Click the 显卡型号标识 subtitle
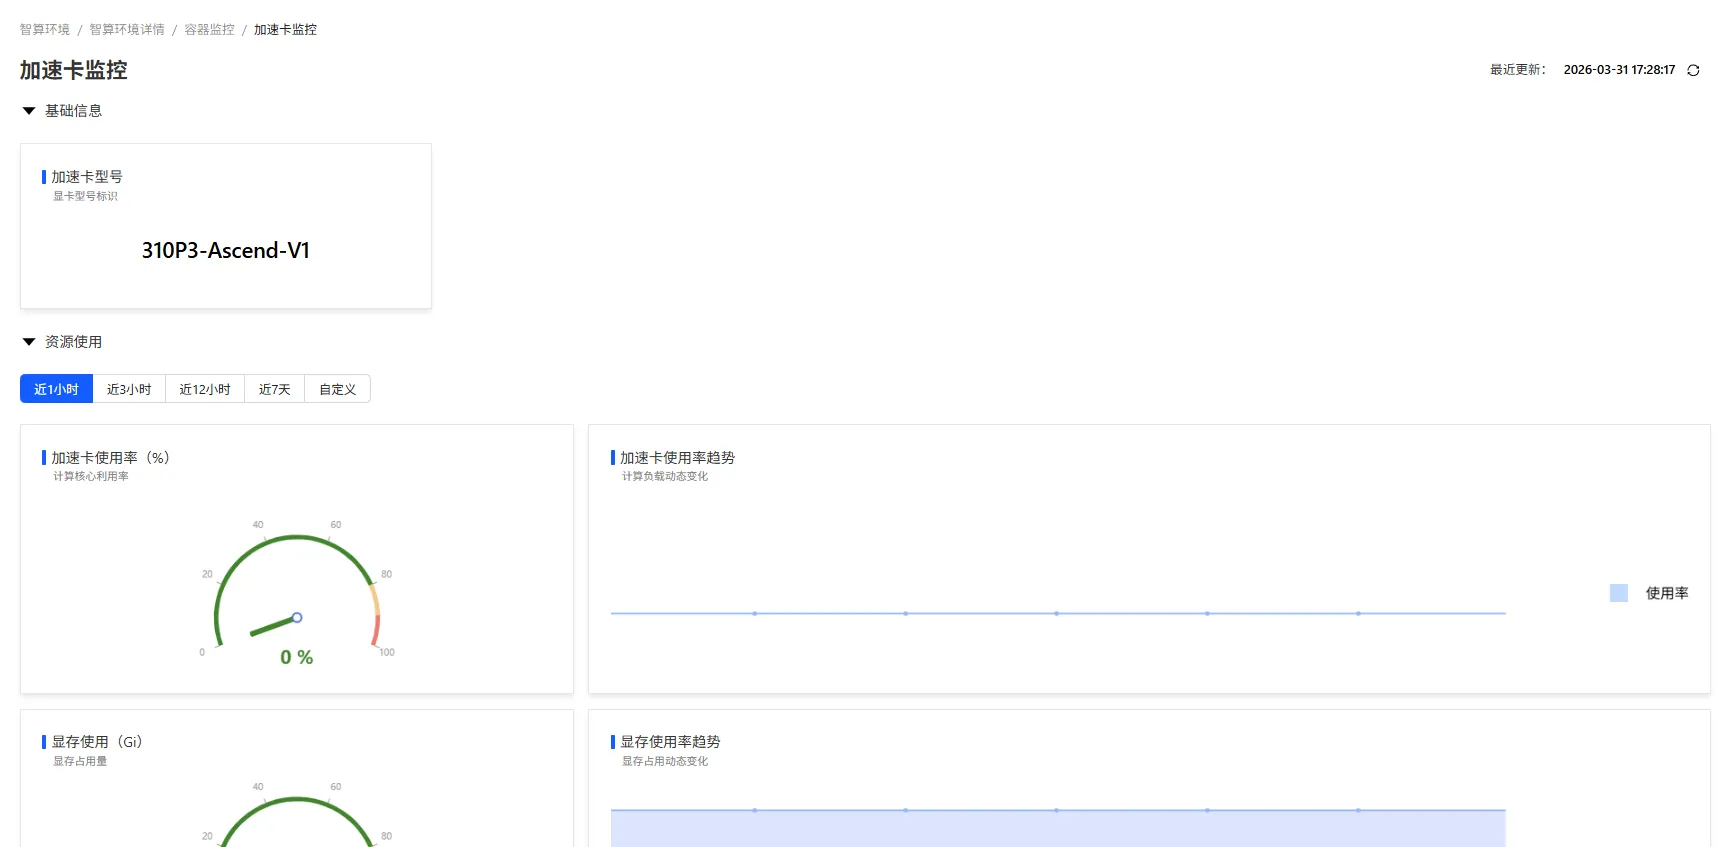This screenshot has width=1733, height=847. click(85, 196)
